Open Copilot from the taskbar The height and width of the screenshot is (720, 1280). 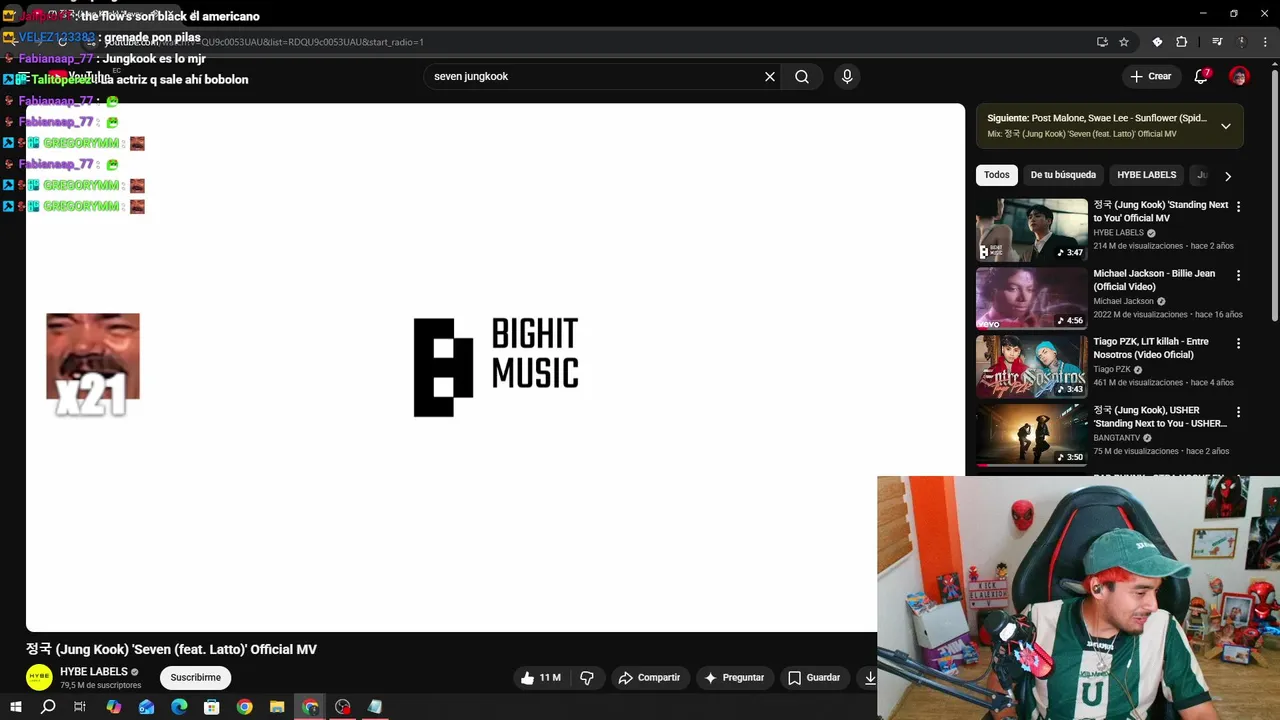coord(114,707)
